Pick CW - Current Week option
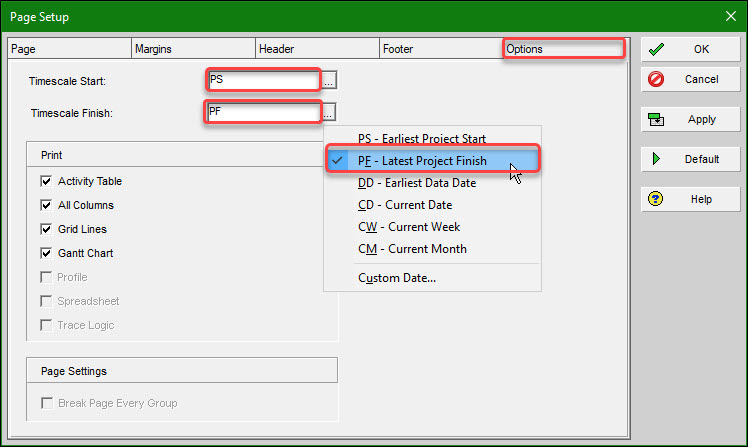 pyautogui.click(x=409, y=227)
